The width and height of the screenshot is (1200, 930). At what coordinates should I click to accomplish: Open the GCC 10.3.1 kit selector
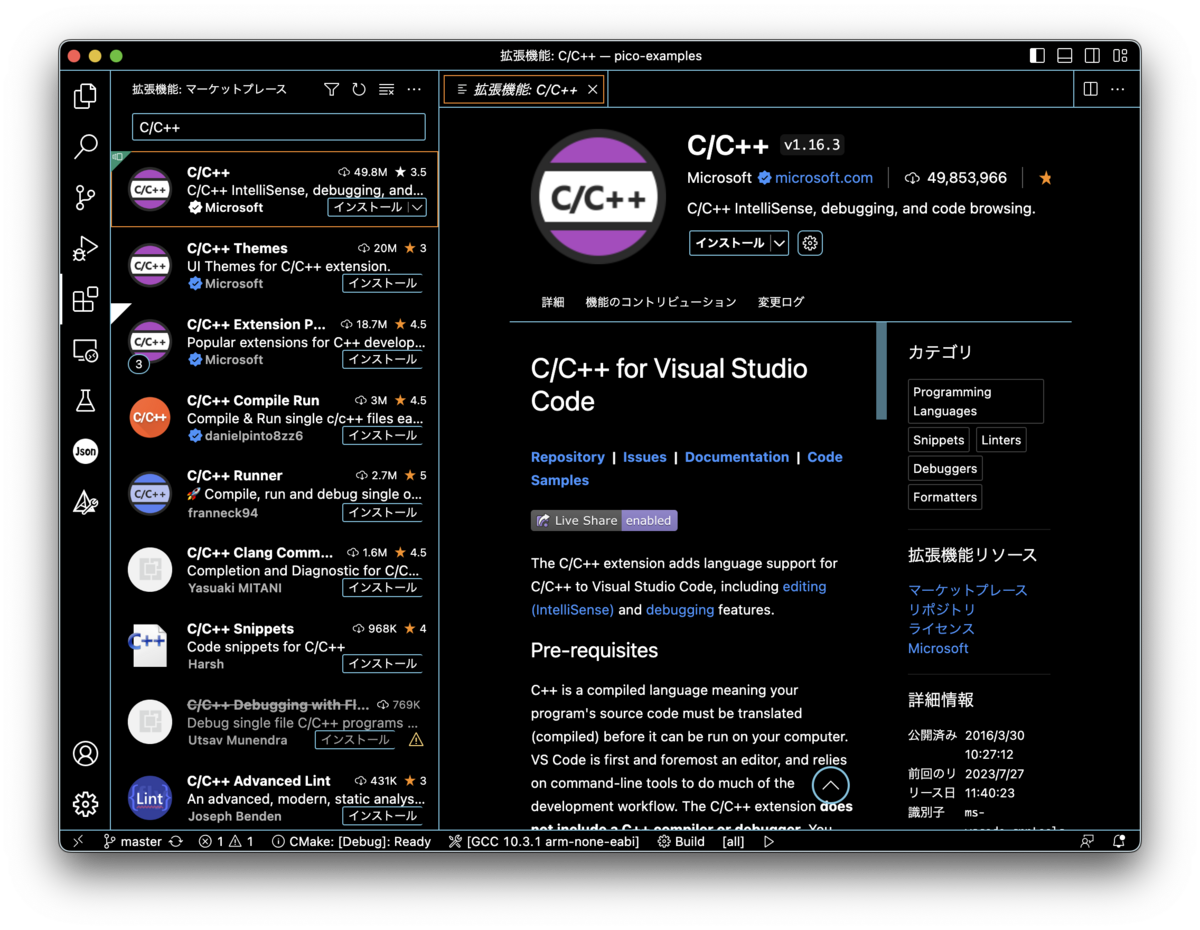tap(543, 841)
